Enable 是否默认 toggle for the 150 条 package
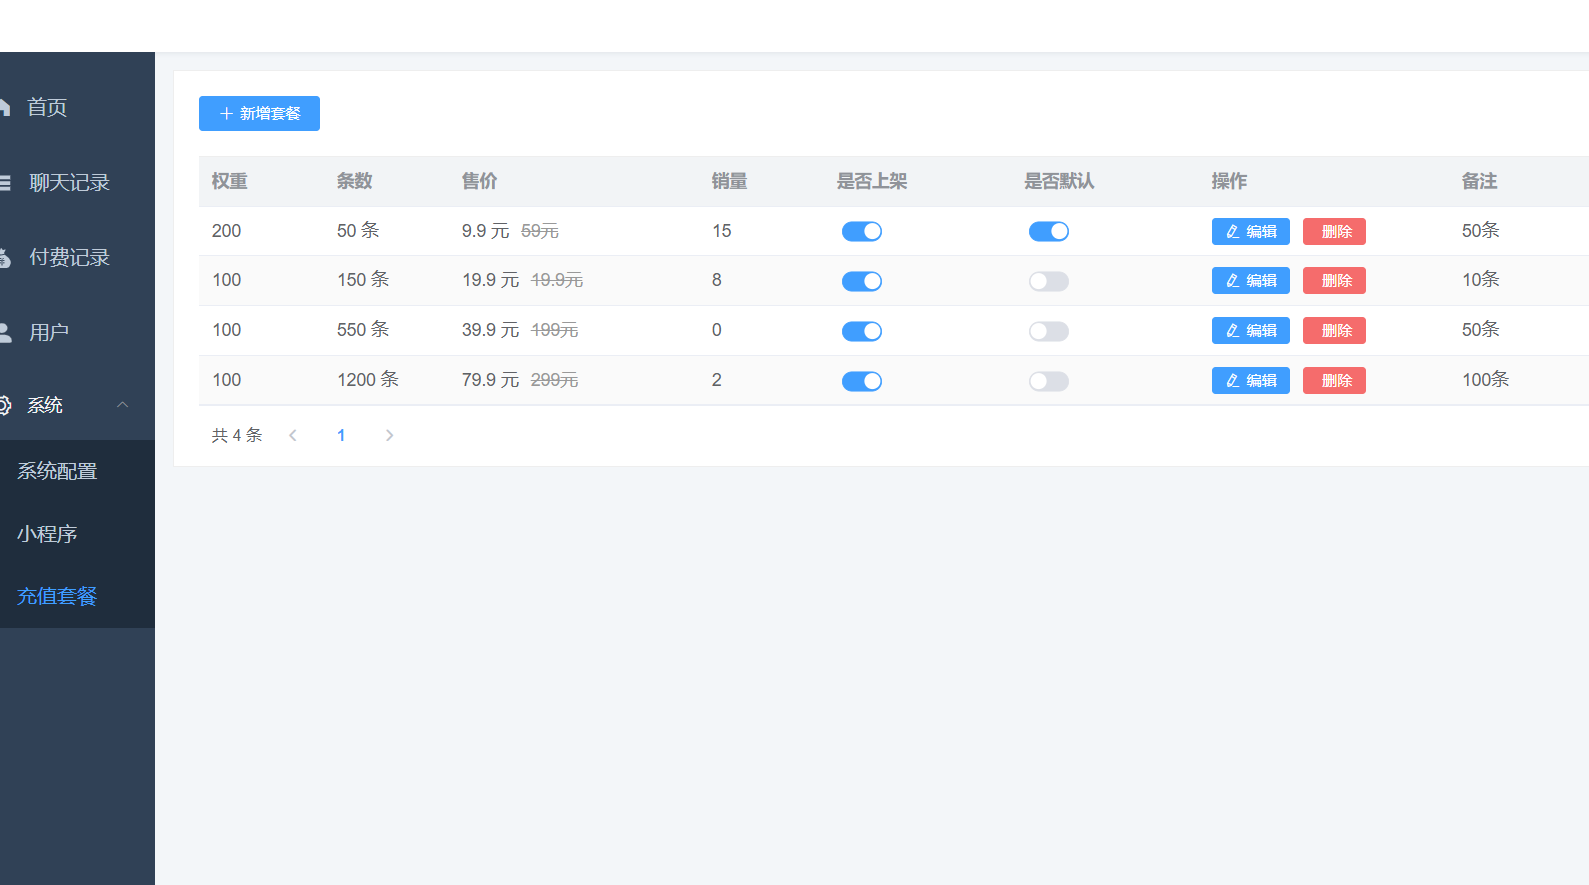The width and height of the screenshot is (1589, 885). (x=1048, y=282)
